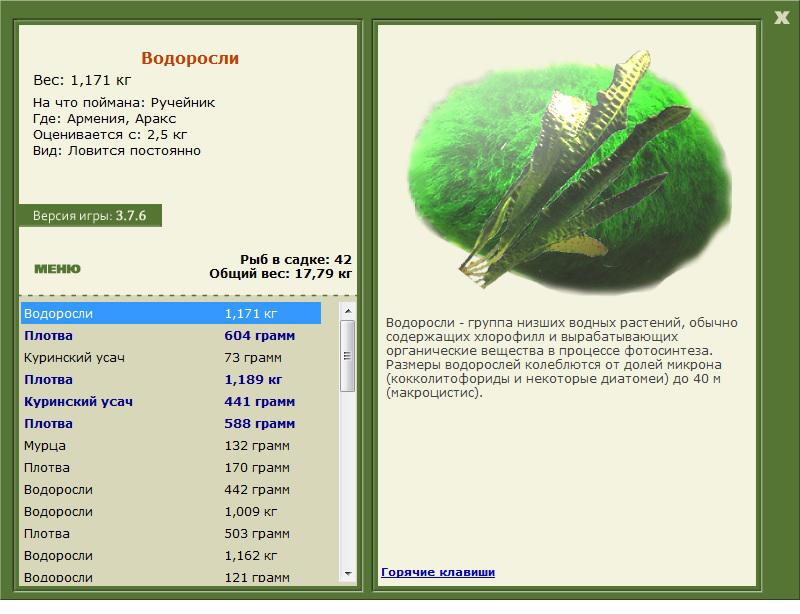Click the Вес: 1,171 кг text
This screenshot has height=614, width=800.
(82, 80)
